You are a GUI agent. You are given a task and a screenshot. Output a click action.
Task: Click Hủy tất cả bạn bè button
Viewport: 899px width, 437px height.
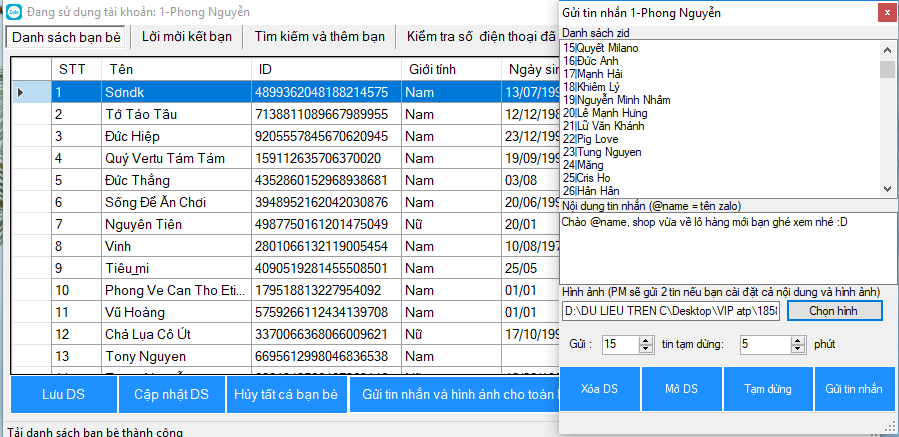287,394
